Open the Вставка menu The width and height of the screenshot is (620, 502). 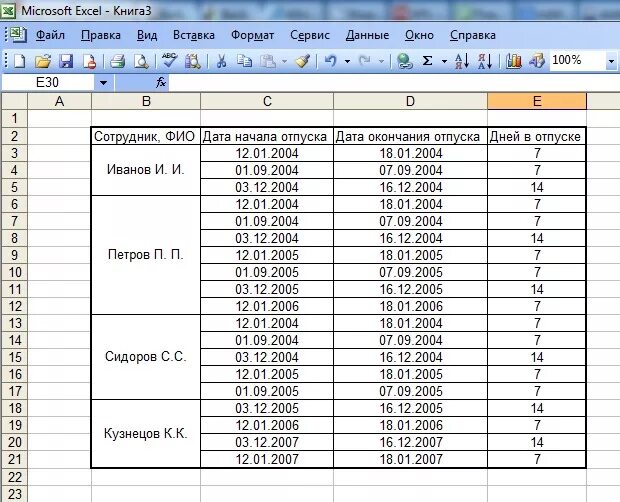(194, 35)
